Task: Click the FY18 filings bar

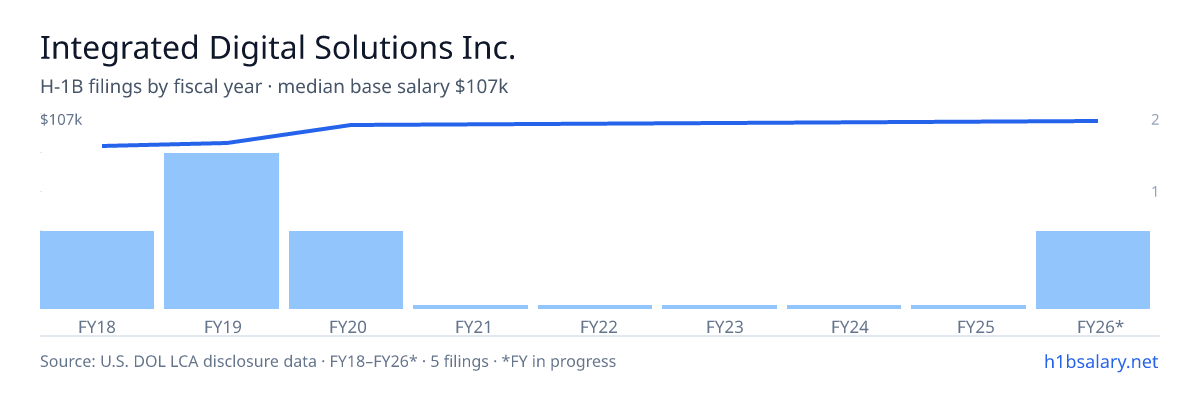Action: tap(97, 270)
